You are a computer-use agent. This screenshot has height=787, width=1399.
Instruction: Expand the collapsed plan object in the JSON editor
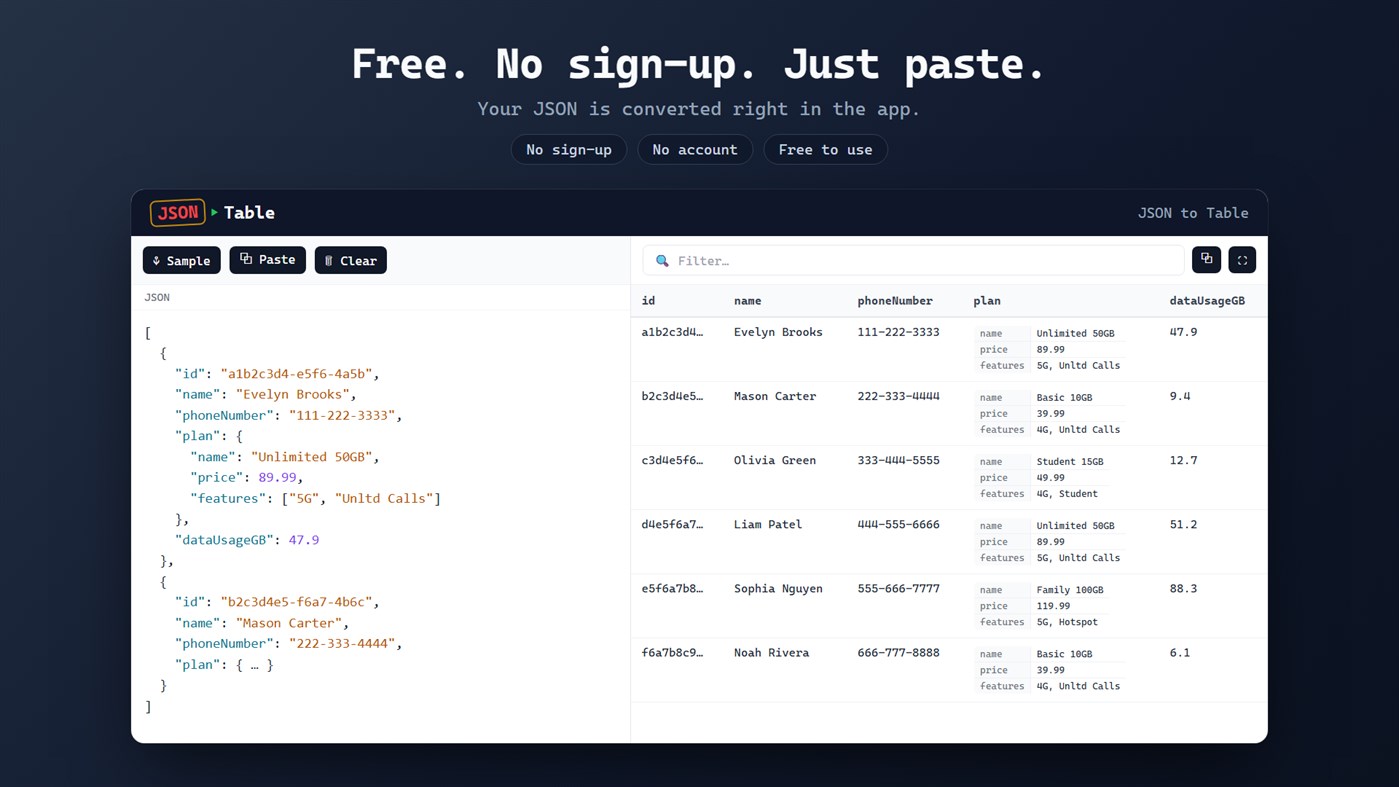tap(254, 664)
